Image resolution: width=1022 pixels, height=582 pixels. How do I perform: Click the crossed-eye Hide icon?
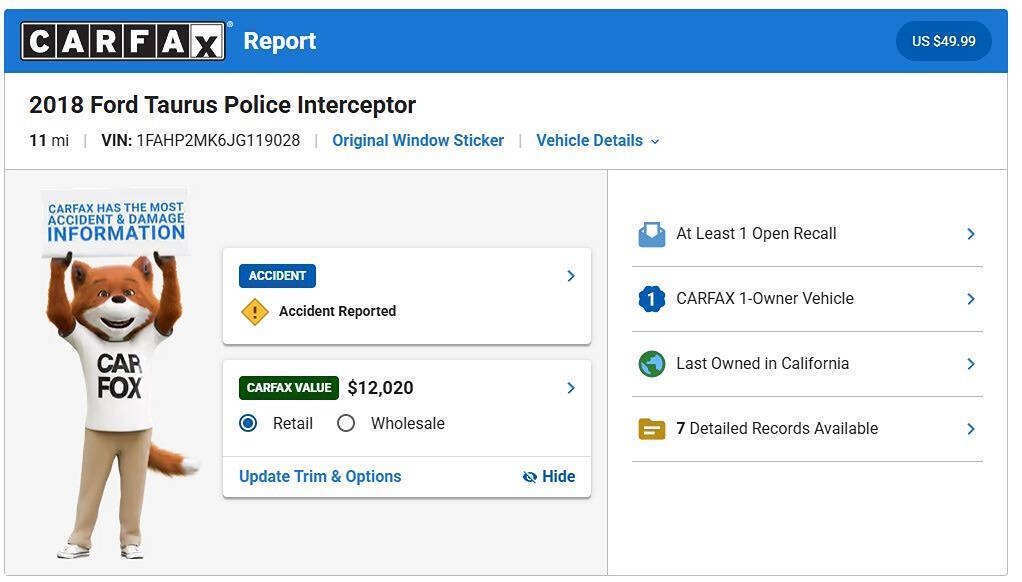(x=530, y=477)
